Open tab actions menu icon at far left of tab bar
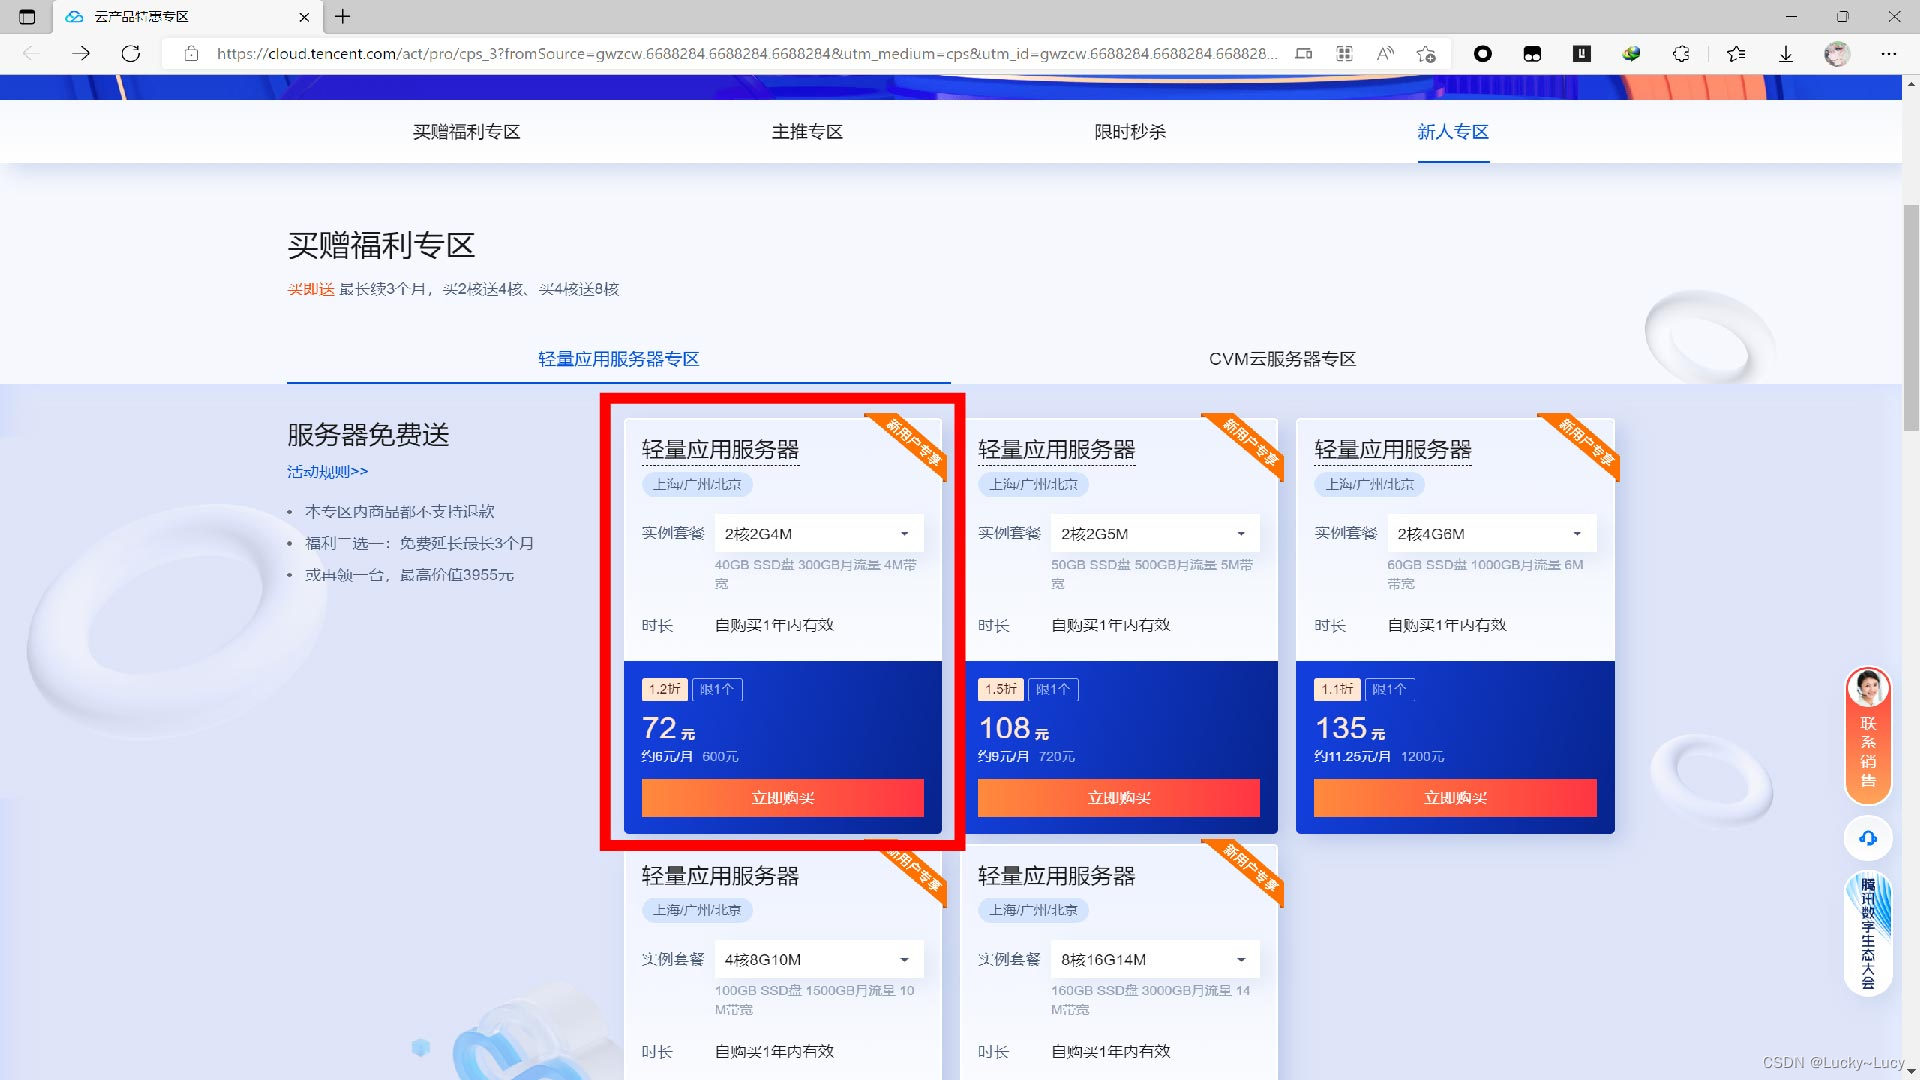 27,16
